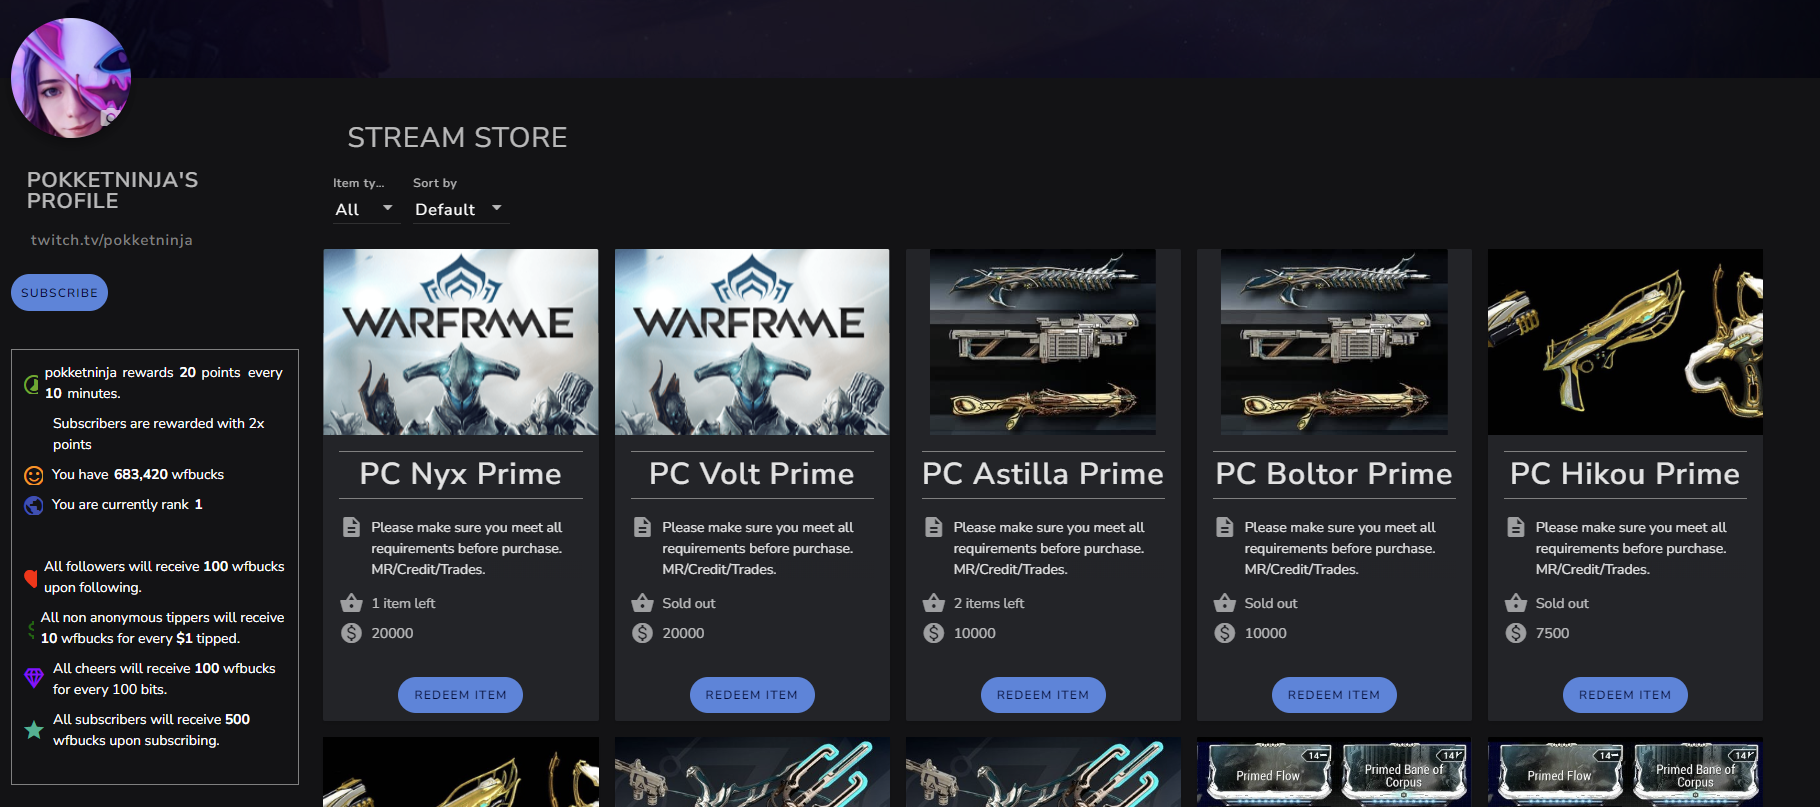The width and height of the screenshot is (1820, 807).
Task: Click the Stream Store heading
Action: tap(457, 137)
